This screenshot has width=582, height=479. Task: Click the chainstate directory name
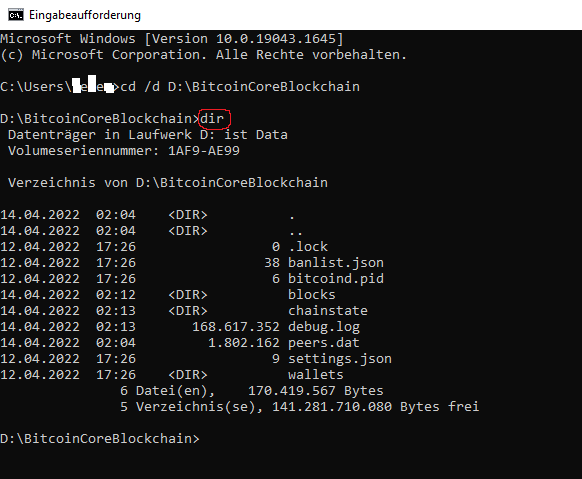coord(328,311)
